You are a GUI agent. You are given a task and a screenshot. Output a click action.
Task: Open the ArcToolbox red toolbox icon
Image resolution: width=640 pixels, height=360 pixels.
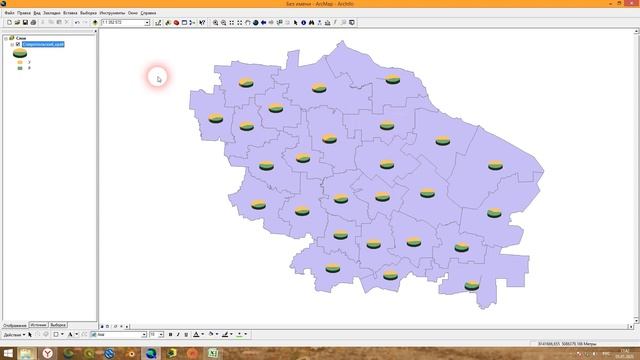[176, 23]
